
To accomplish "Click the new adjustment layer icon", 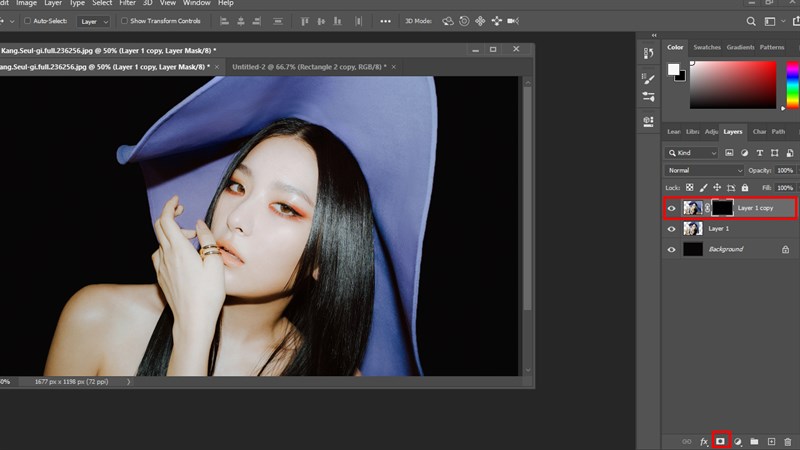I will [x=737, y=441].
